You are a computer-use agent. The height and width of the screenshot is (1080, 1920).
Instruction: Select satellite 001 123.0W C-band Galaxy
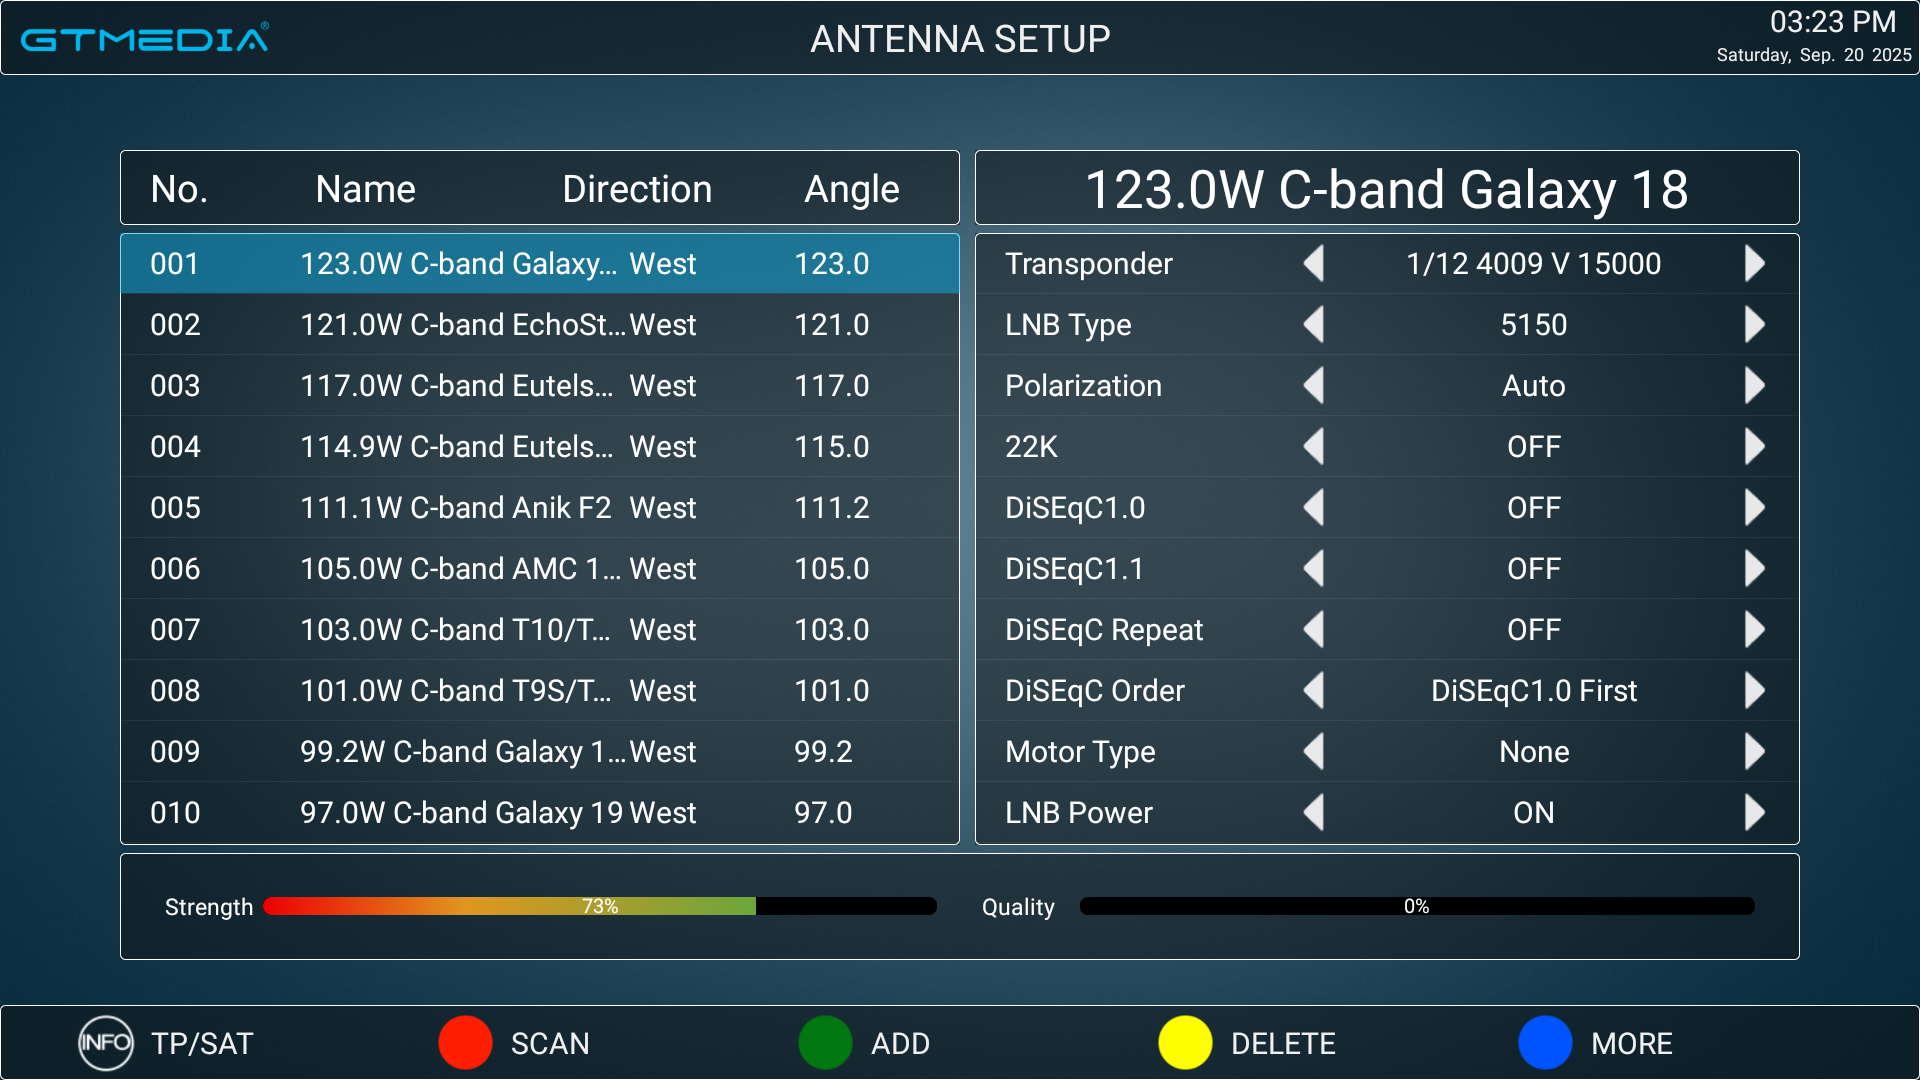coord(540,264)
